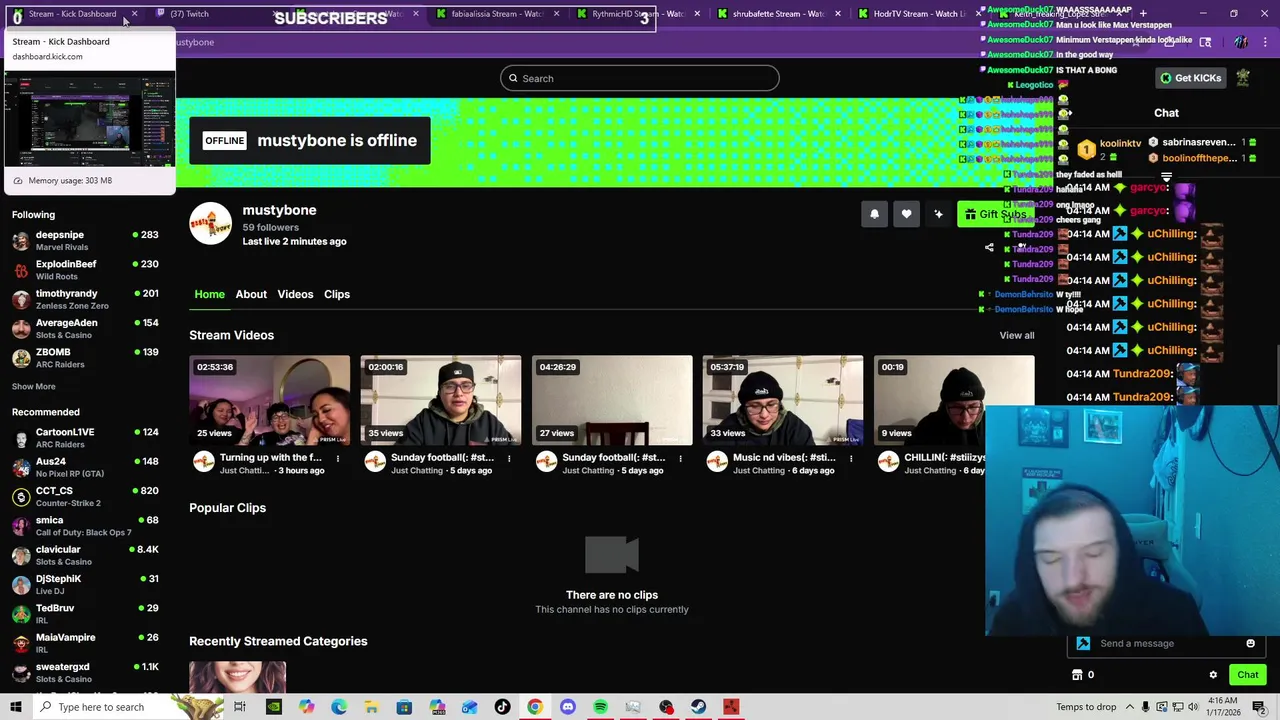This screenshot has height=720, width=1280.
Task: Open Windows notification center
Action: [x=1262, y=707]
